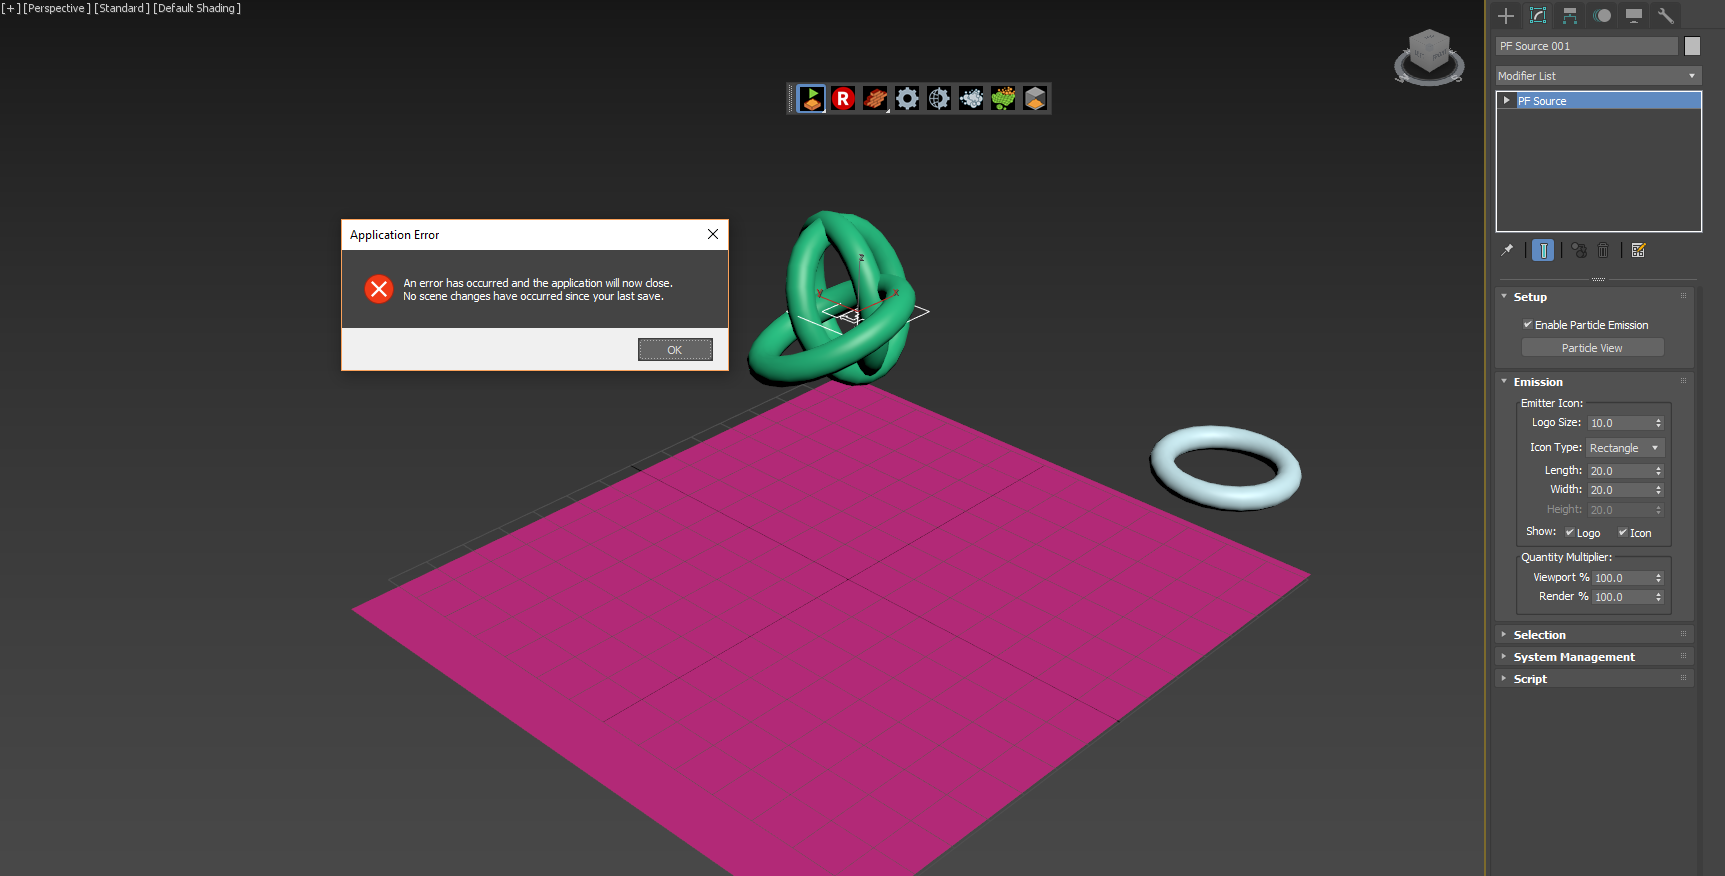The height and width of the screenshot is (876, 1725).
Task: Click the object color swatch
Action: [1692, 46]
